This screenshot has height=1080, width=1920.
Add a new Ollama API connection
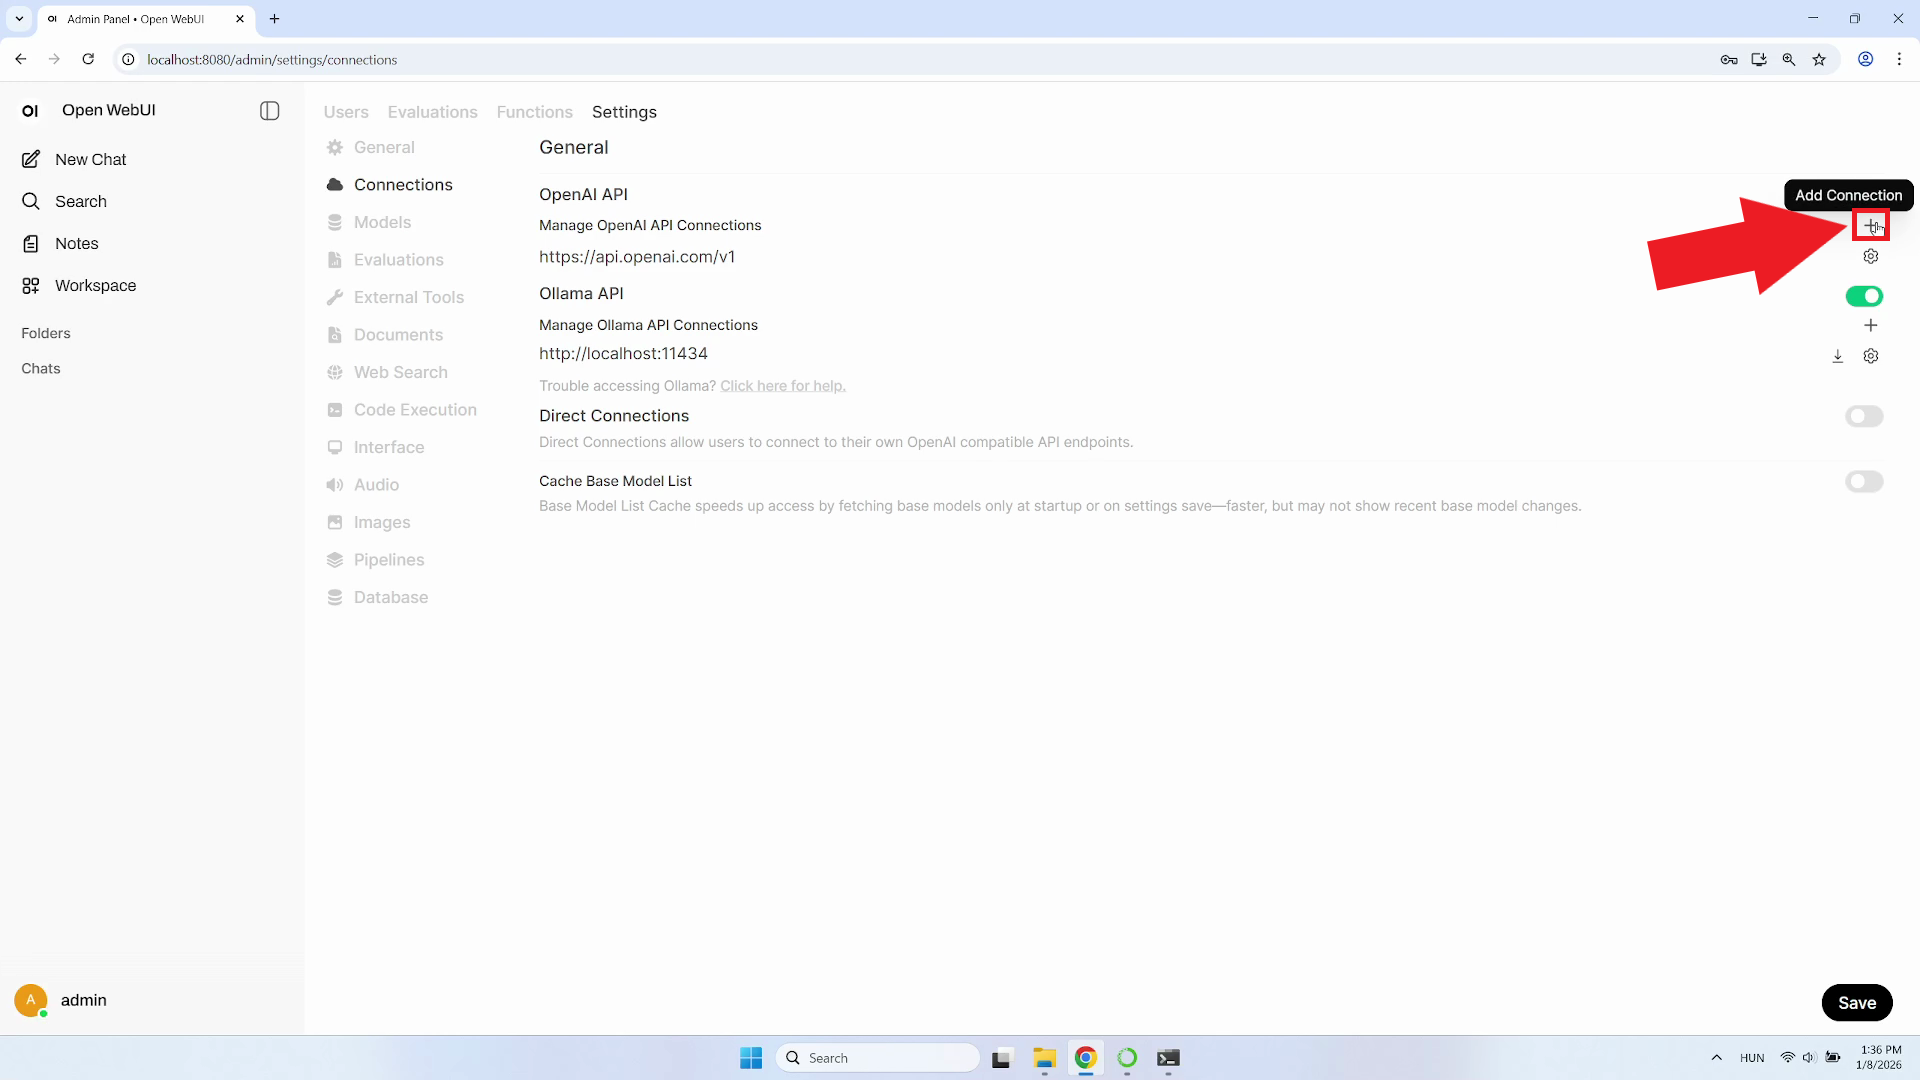[1870, 326]
